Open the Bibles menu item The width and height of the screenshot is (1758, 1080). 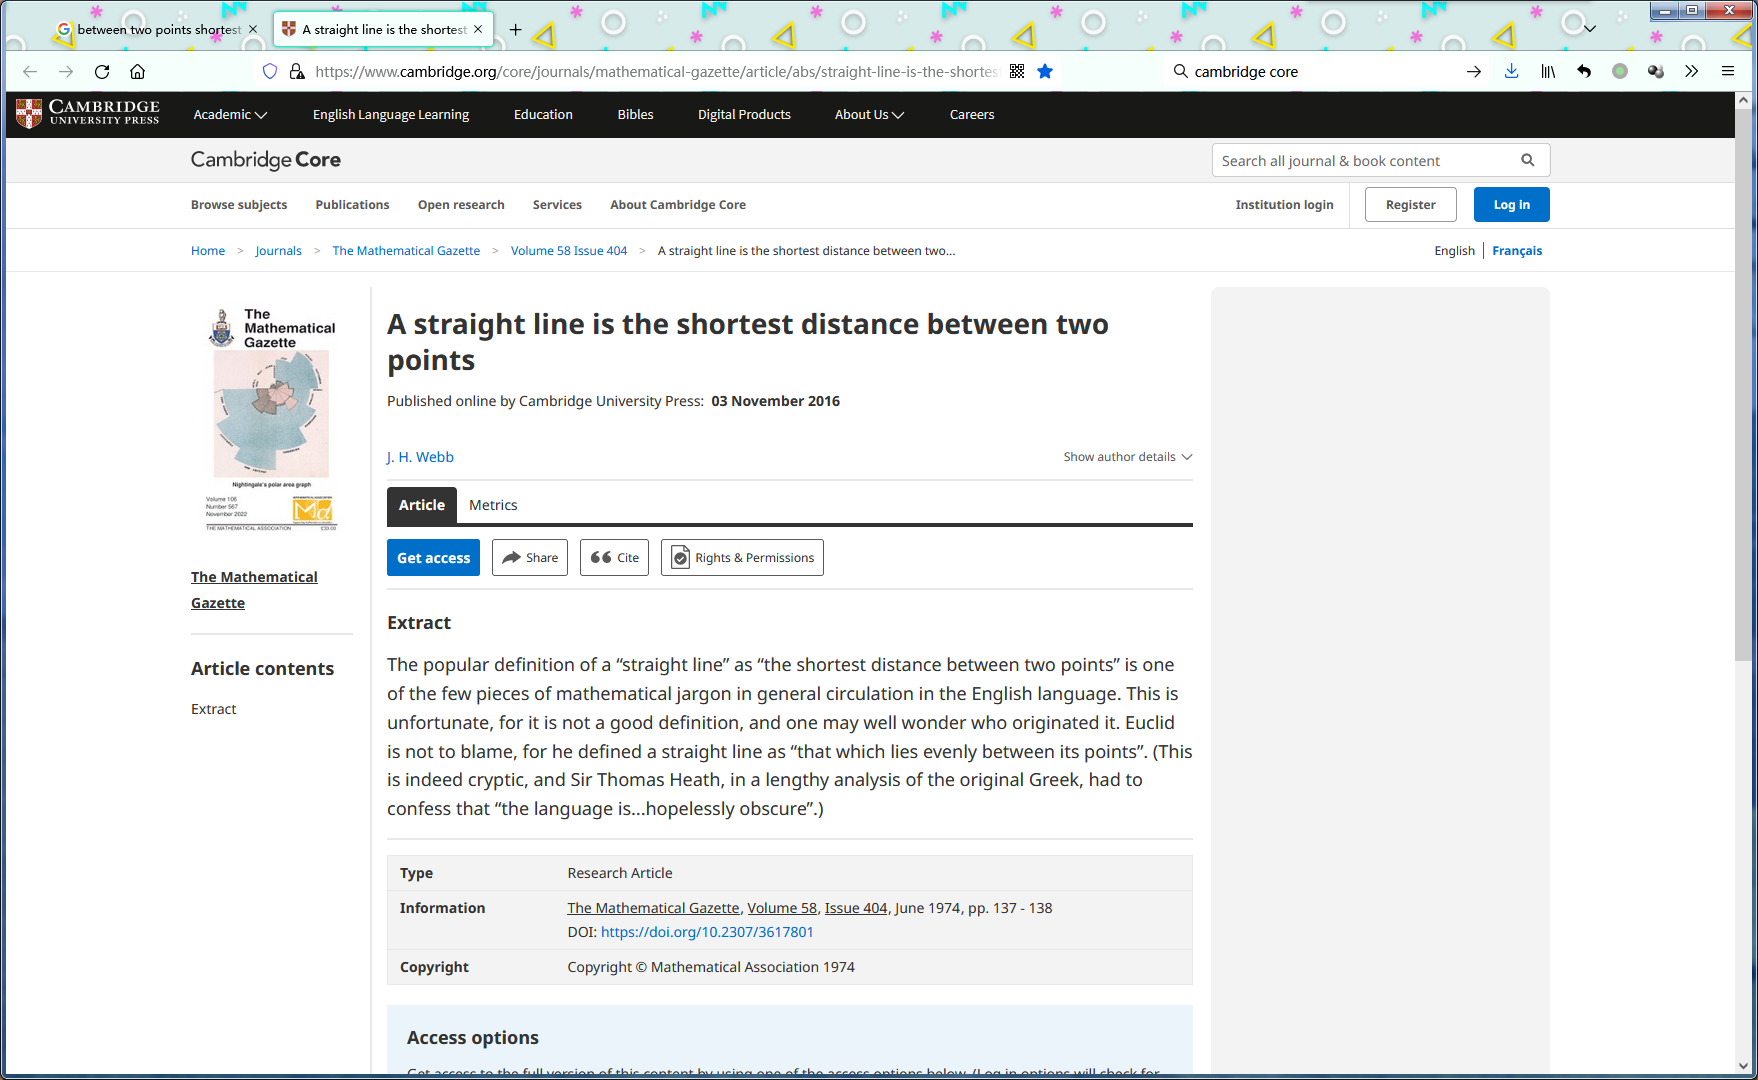[x=635, y=115]
